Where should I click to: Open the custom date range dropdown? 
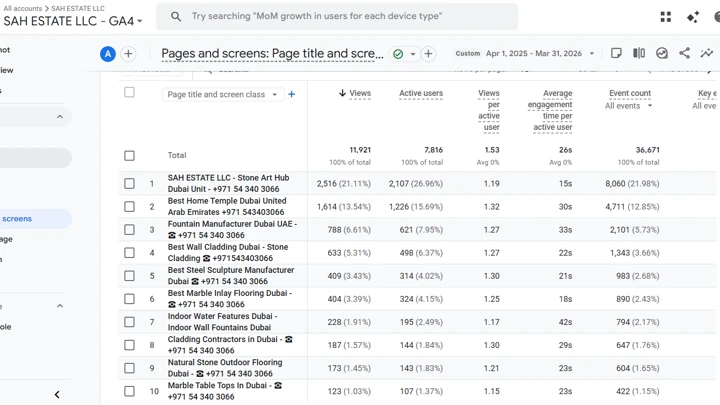pyautogui.click(x=592, y=53)
